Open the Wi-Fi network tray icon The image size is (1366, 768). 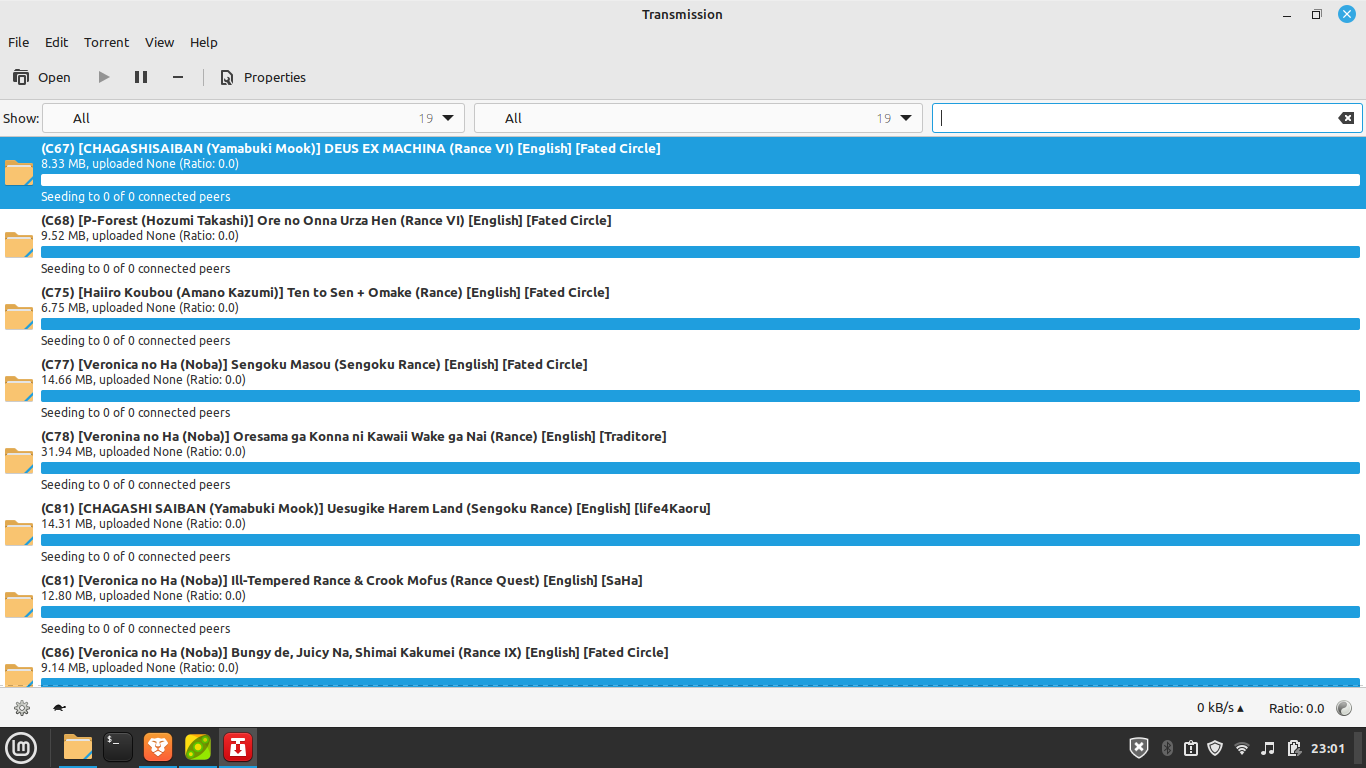click(x=1242, y=748)
